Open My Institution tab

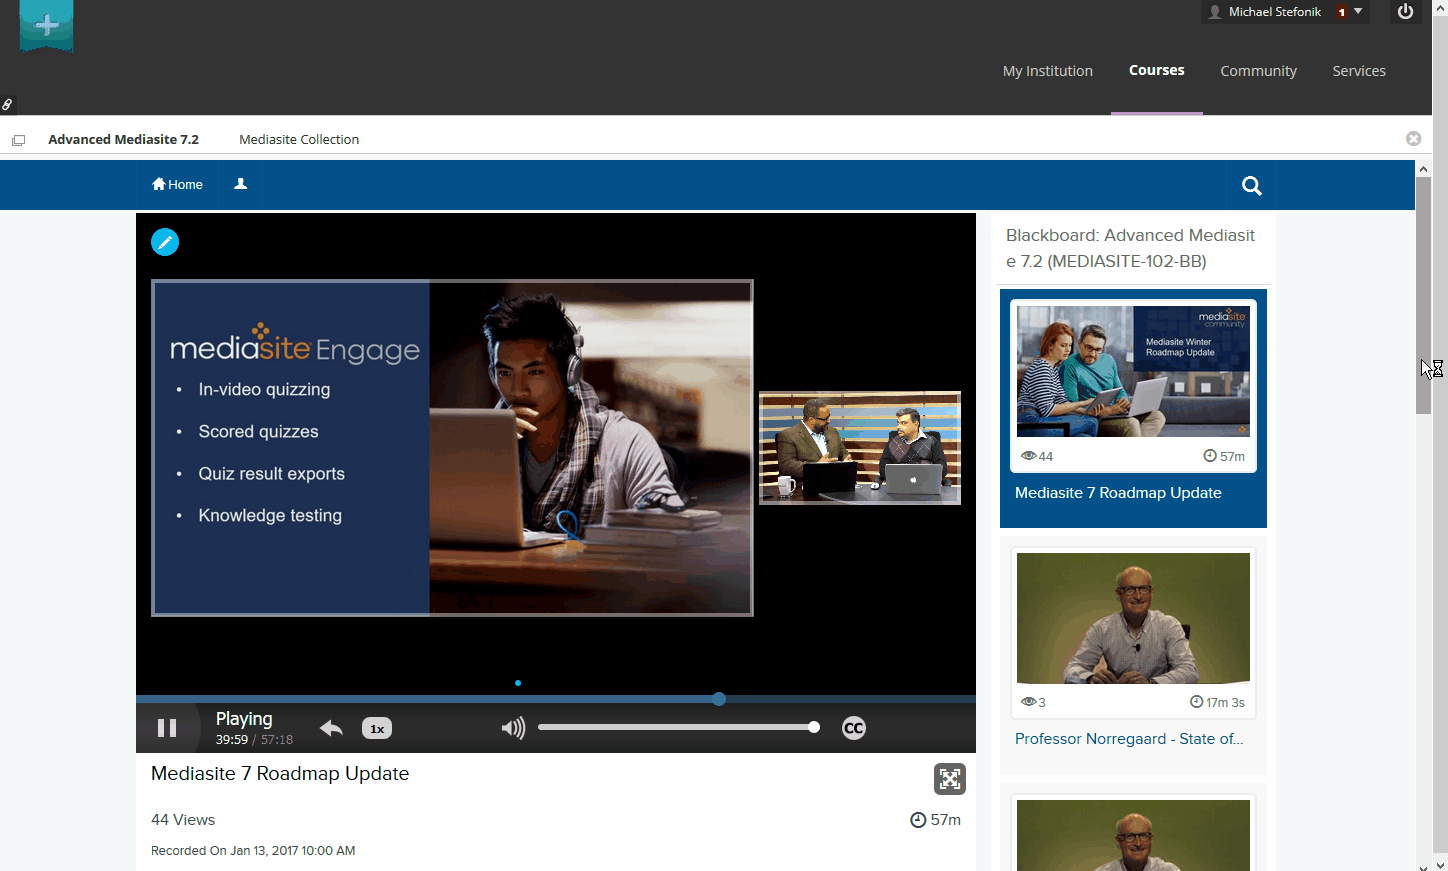point(1048,71)
